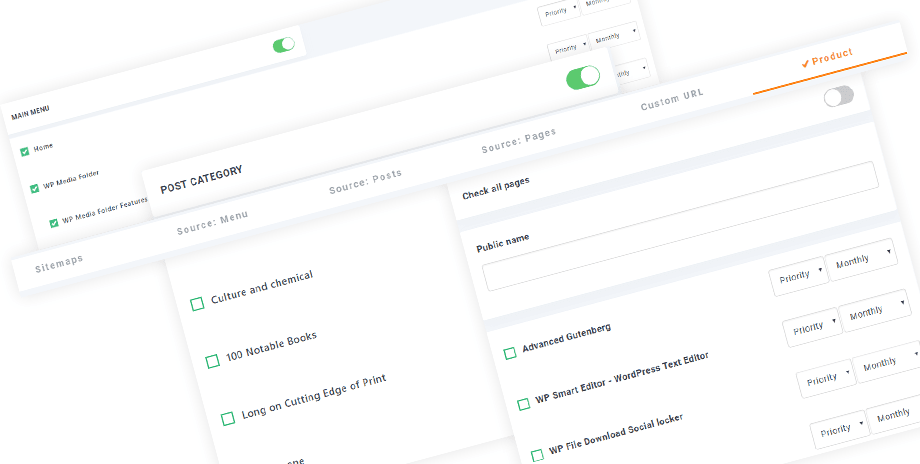
Task: Select Long on Cutting Edge of Print
Action: coord(228,419)
